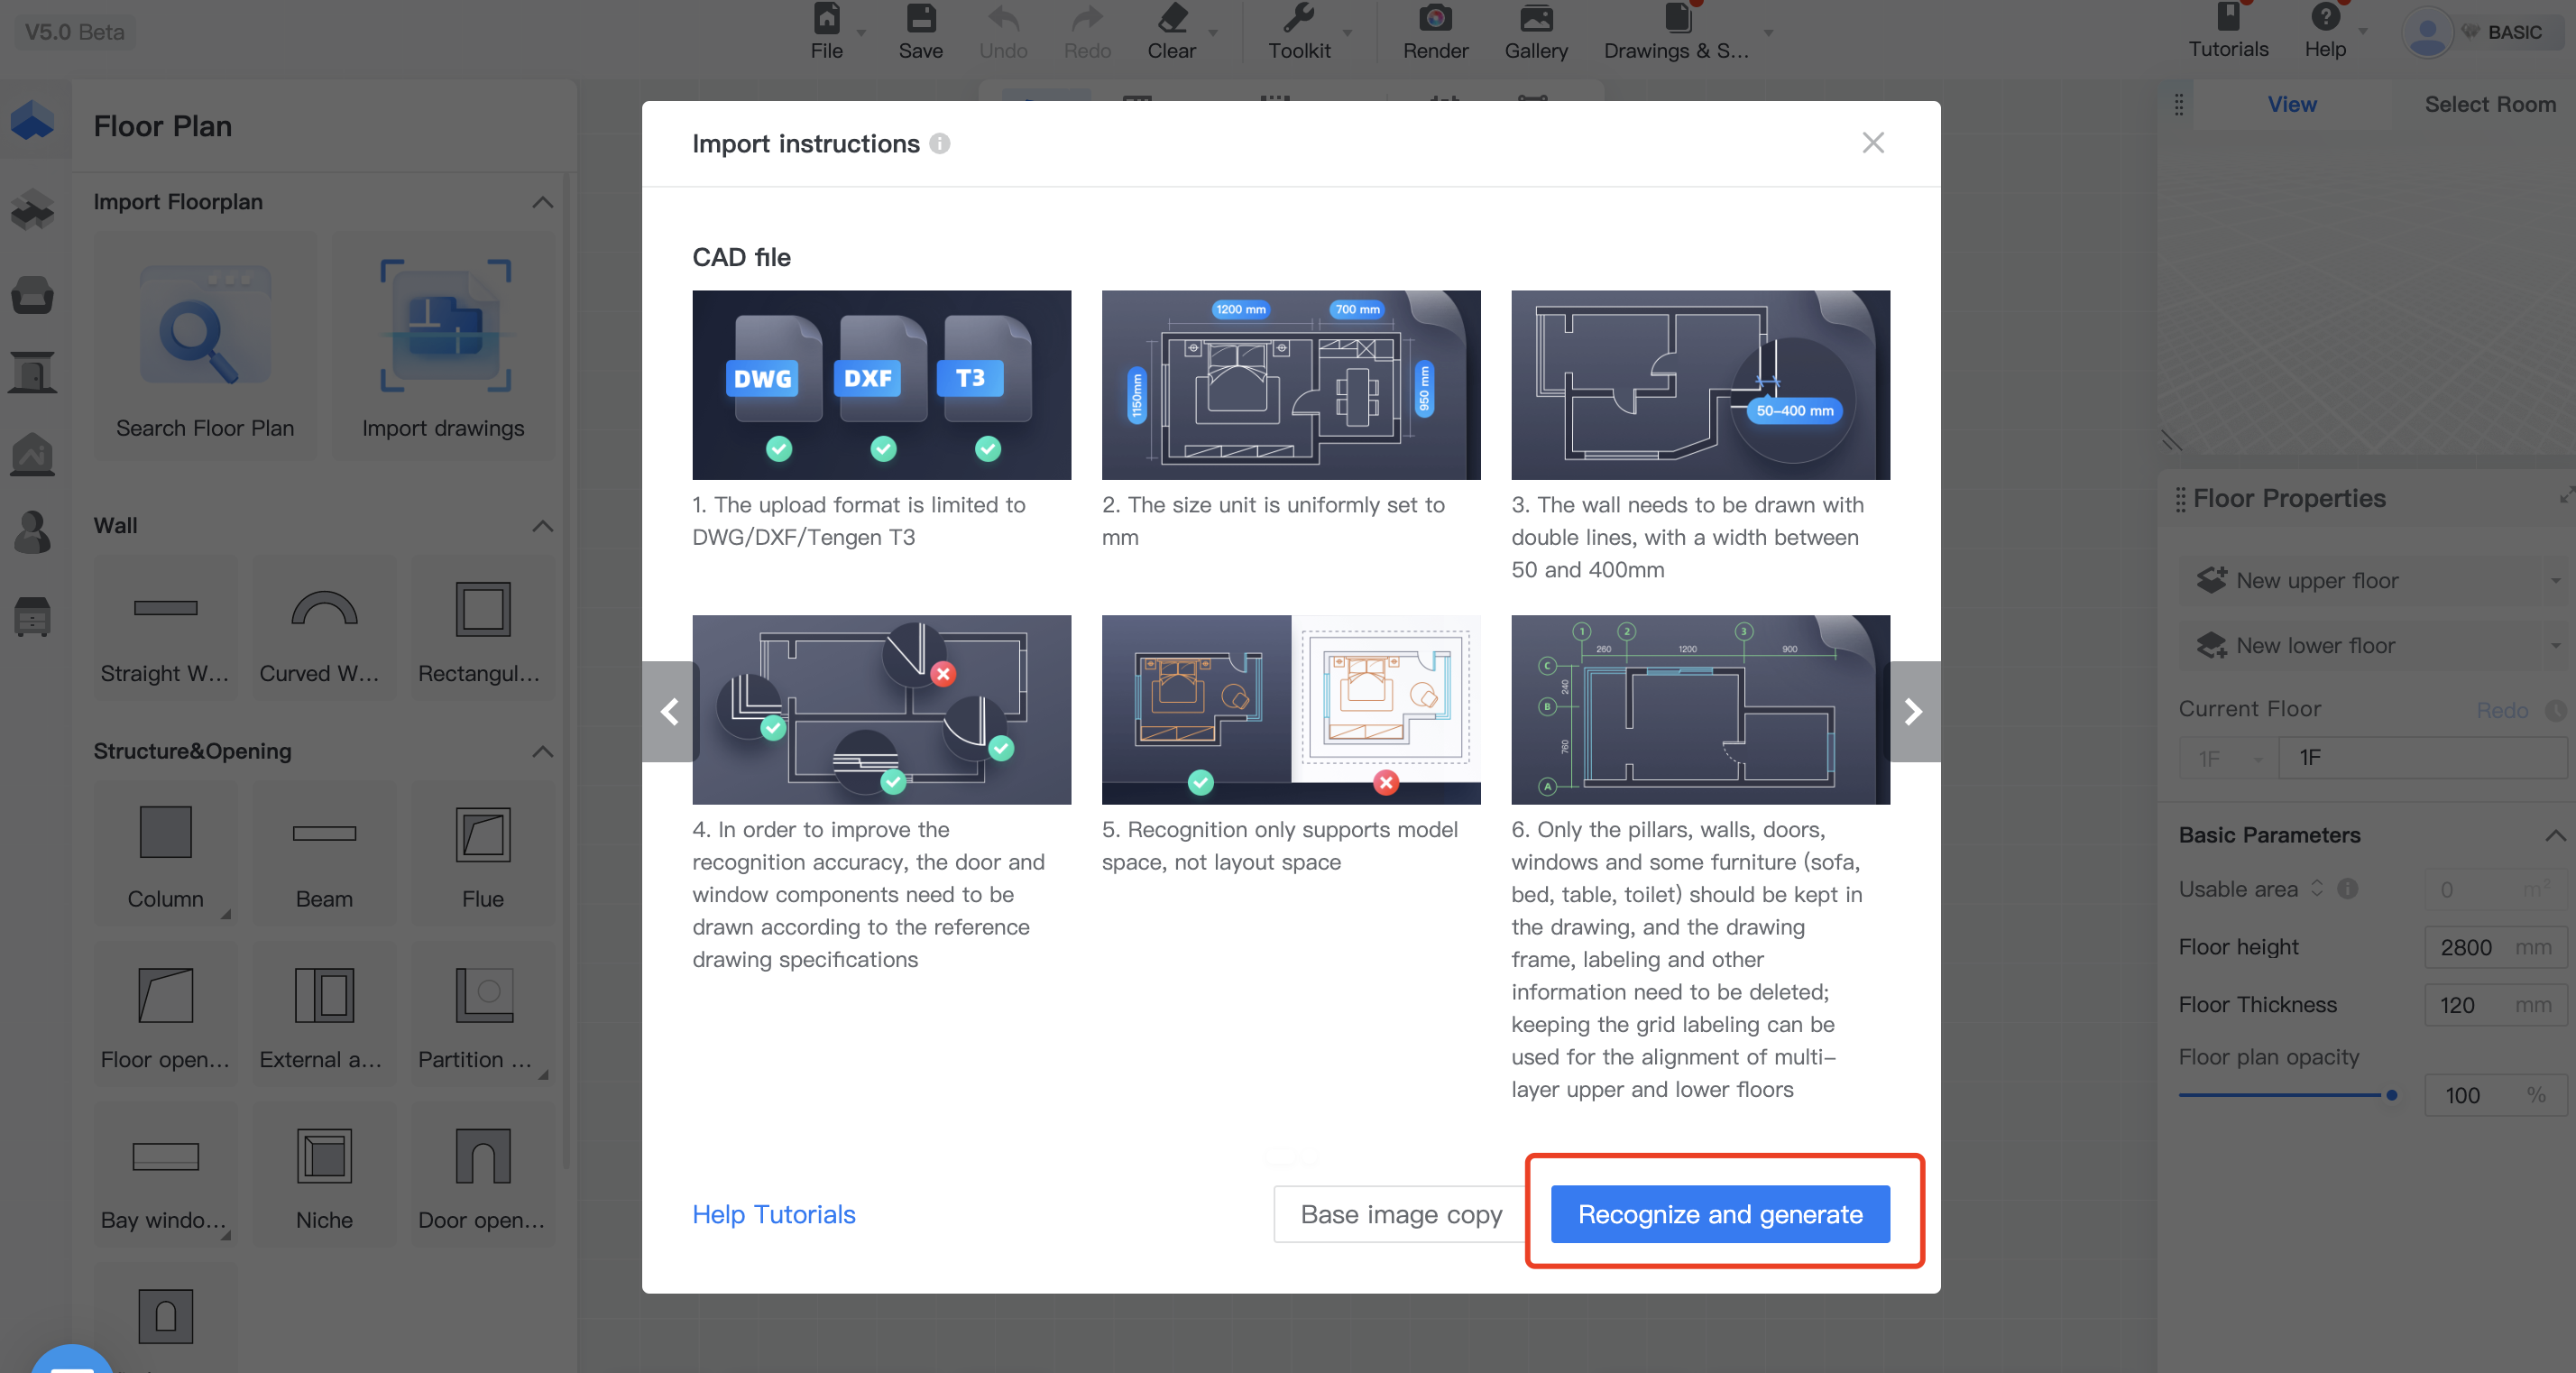Click the info icon beside Import instructions
Viewport: 2576px width, 1373px height.
click(939, 144)
